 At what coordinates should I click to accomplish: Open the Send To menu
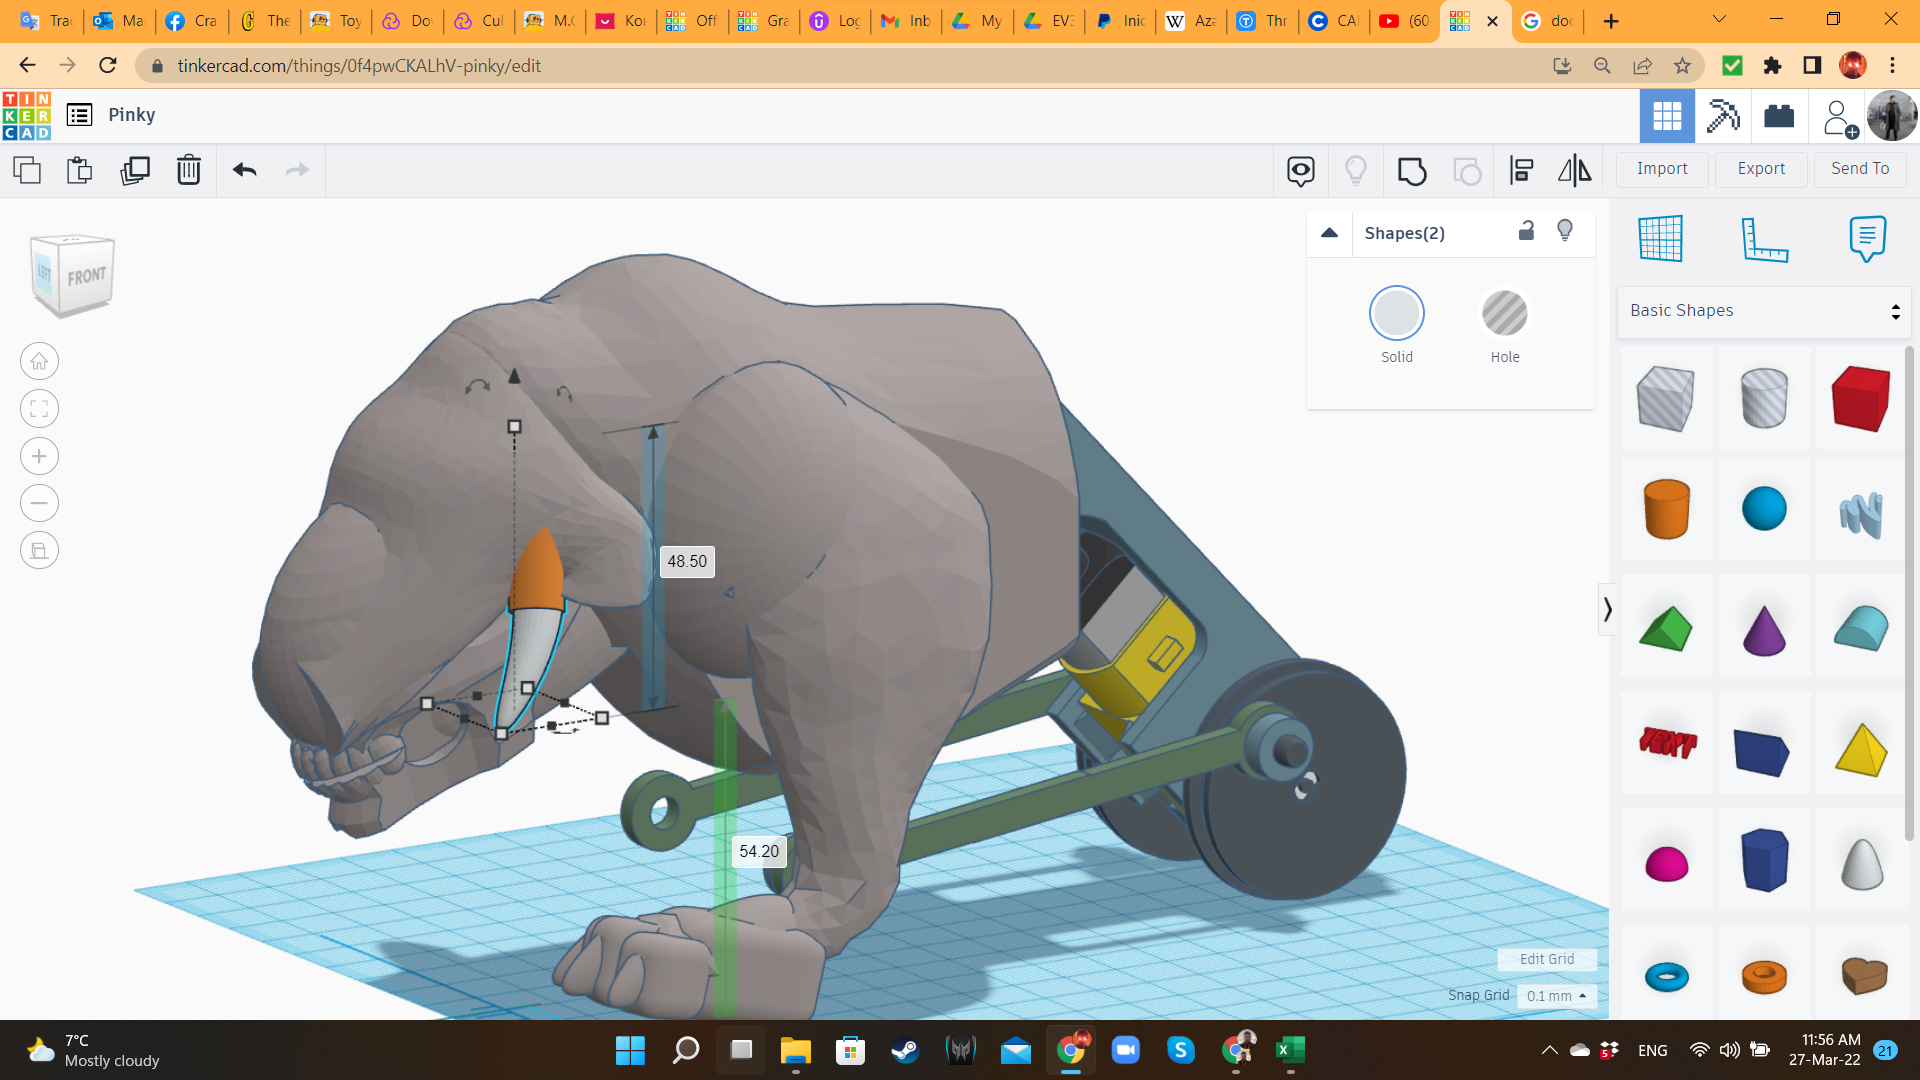(x=1860, y=169)
